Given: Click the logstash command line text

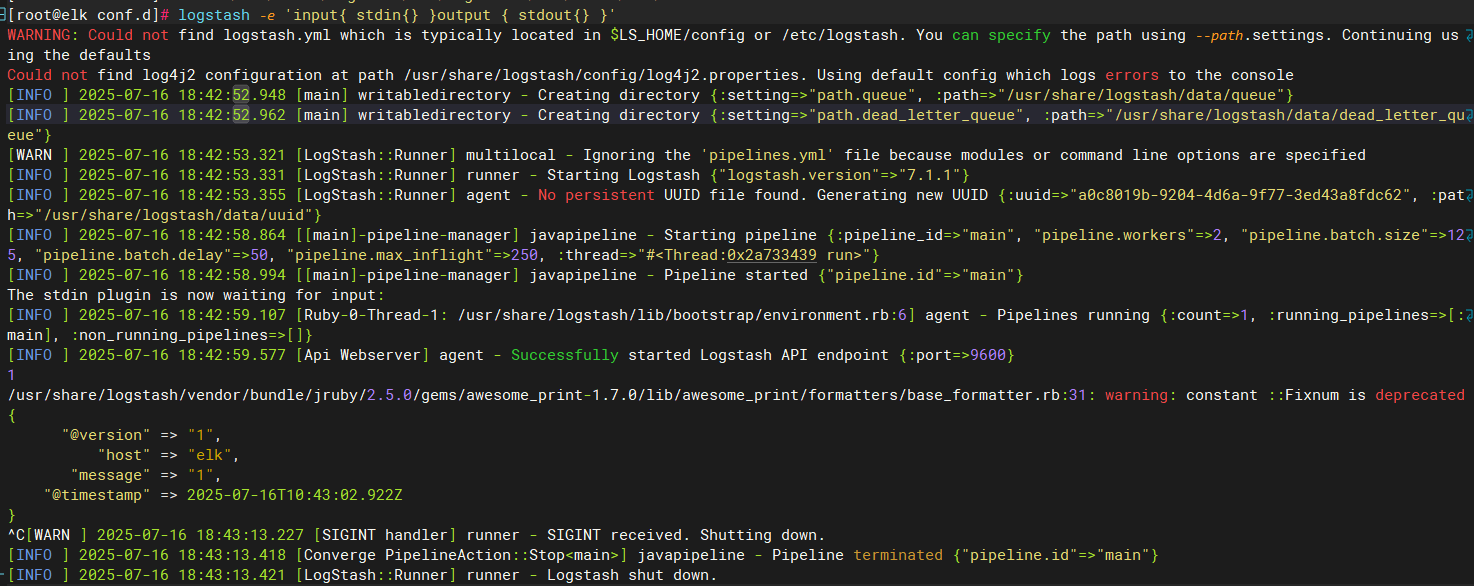Looking at the screenshot, I should 398,15.
